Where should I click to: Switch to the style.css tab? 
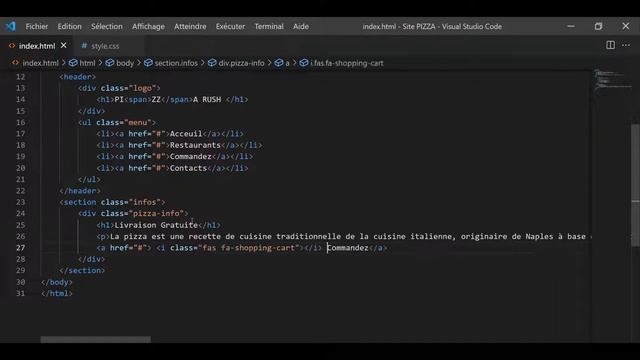point(105,46)
